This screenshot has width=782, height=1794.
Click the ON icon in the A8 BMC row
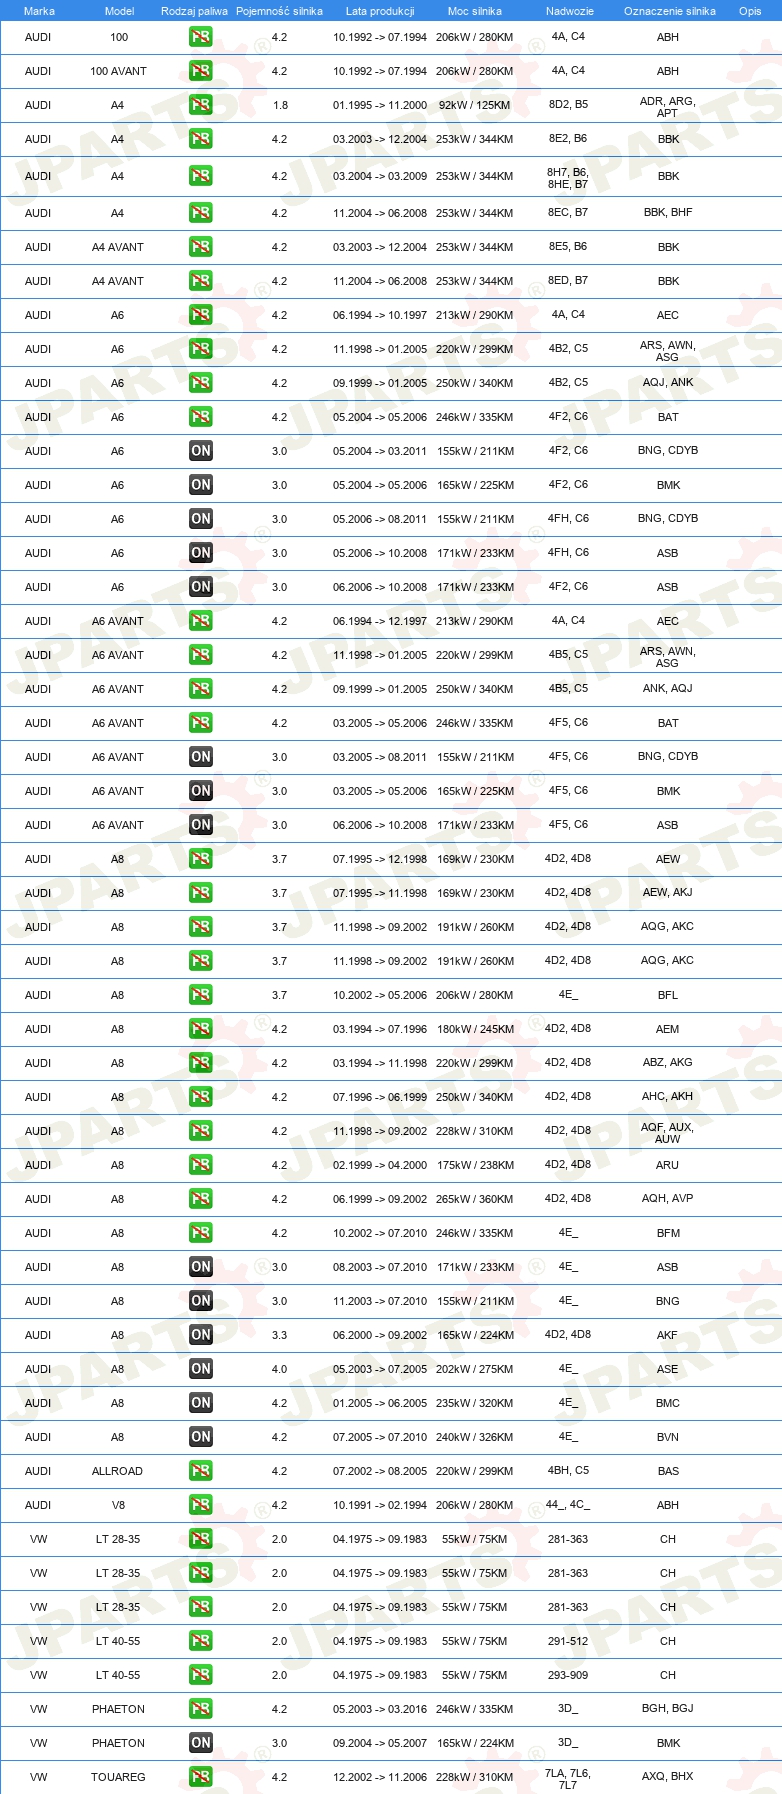tap(201, 1403)
